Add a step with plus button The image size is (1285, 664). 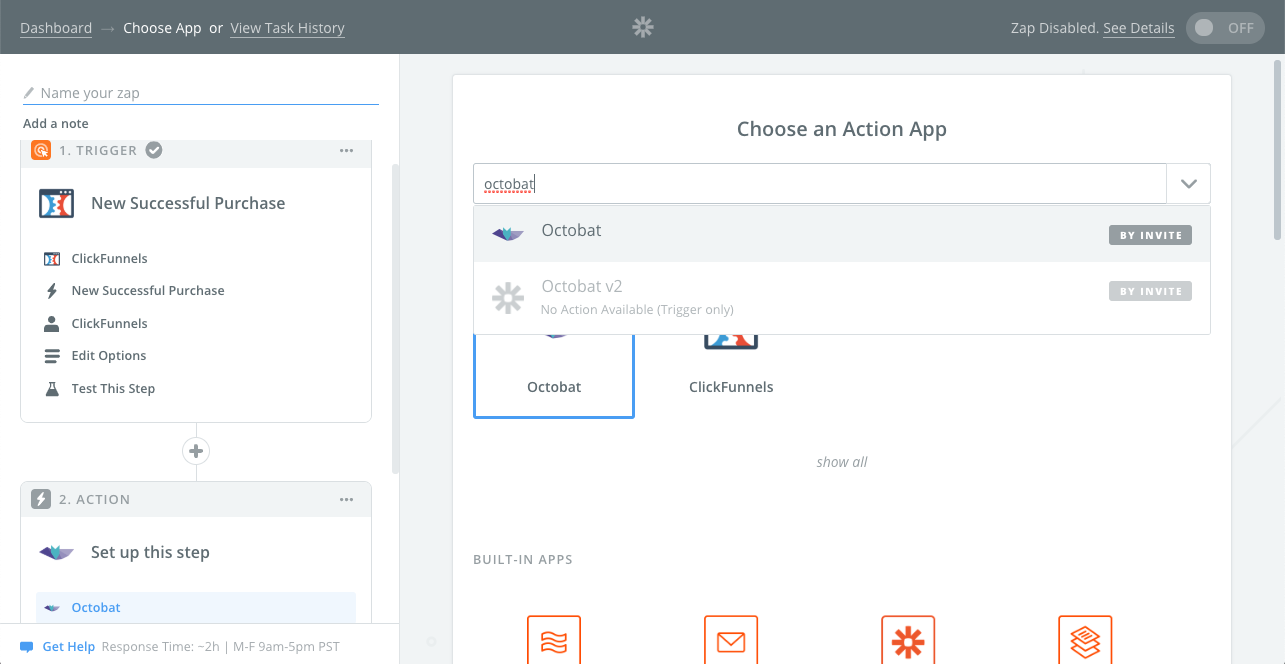coord(196,451)
